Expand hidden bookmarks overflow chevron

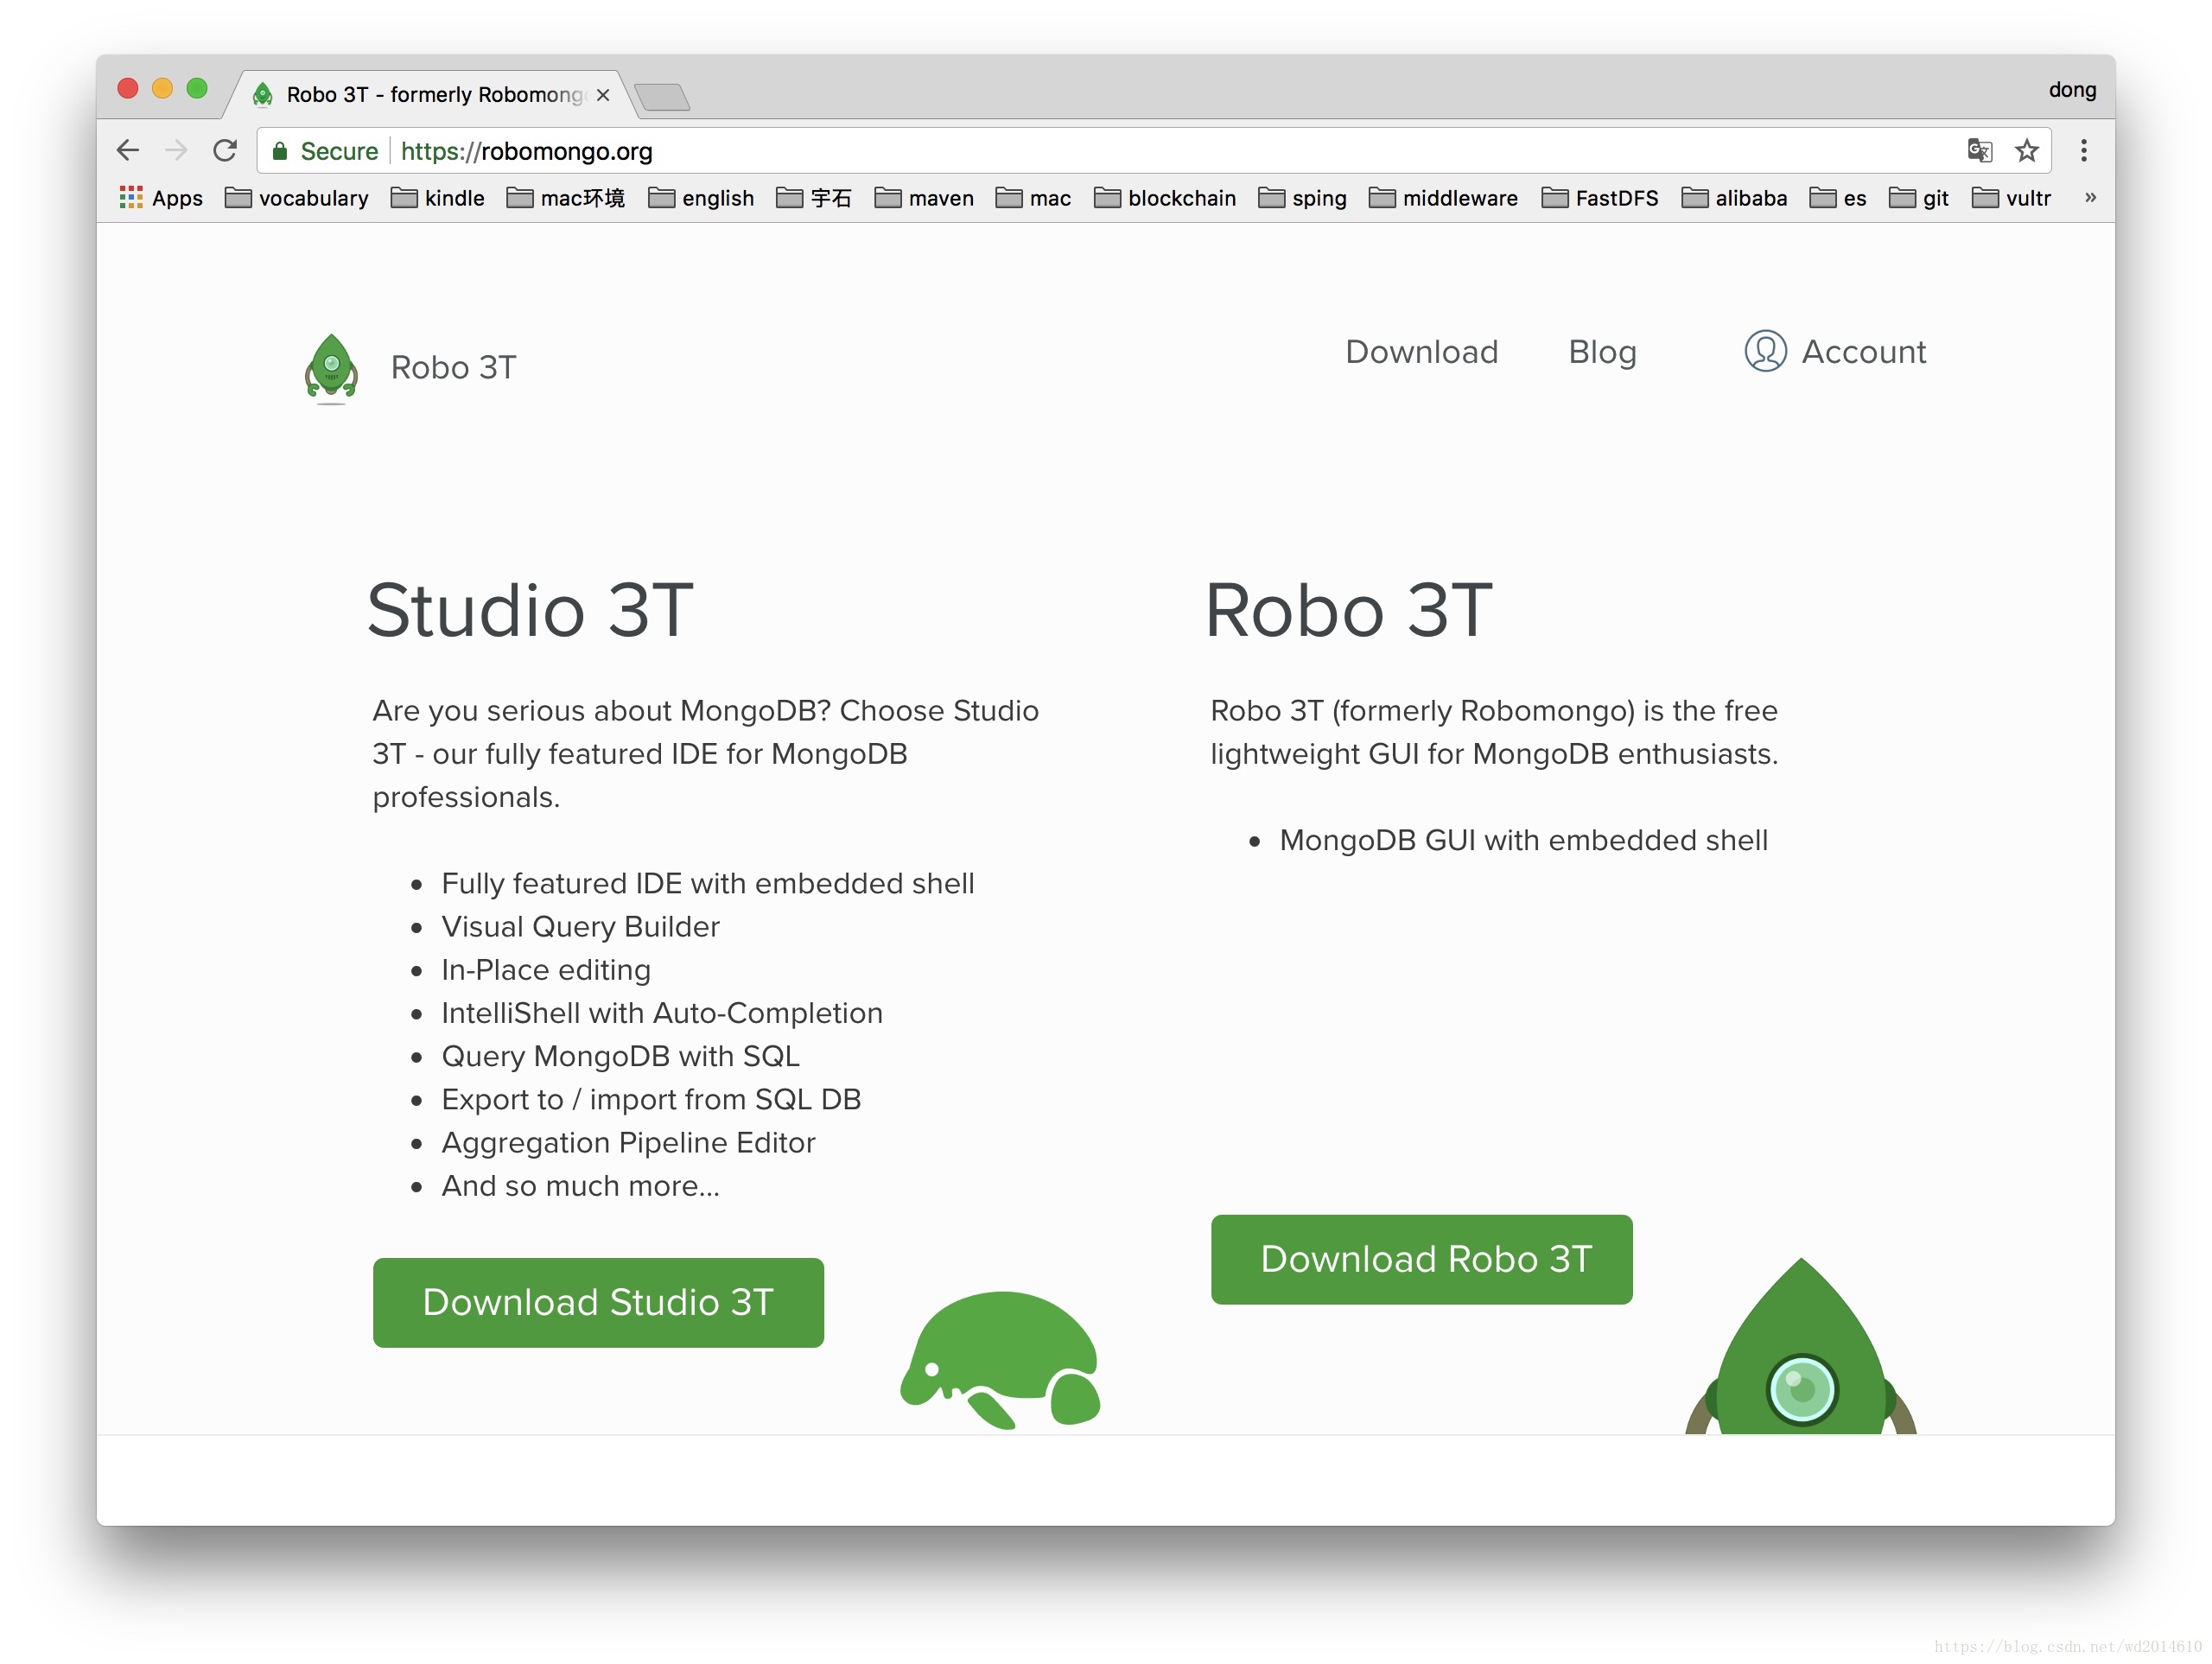coord(2090,198)
